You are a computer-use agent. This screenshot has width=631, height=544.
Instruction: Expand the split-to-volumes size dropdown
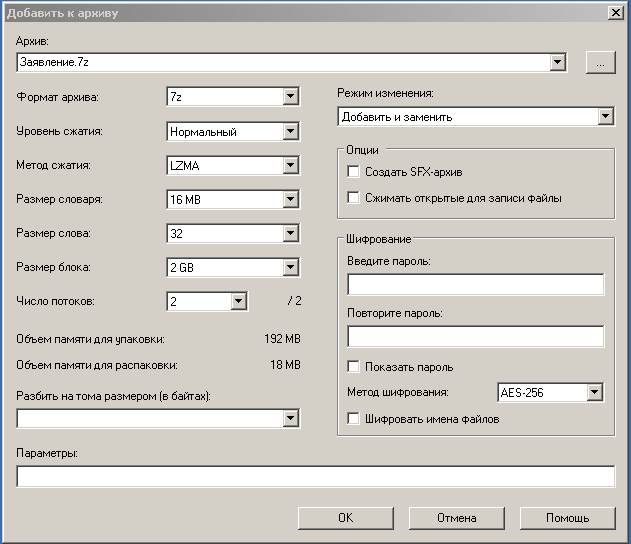[x=158, y=418]
